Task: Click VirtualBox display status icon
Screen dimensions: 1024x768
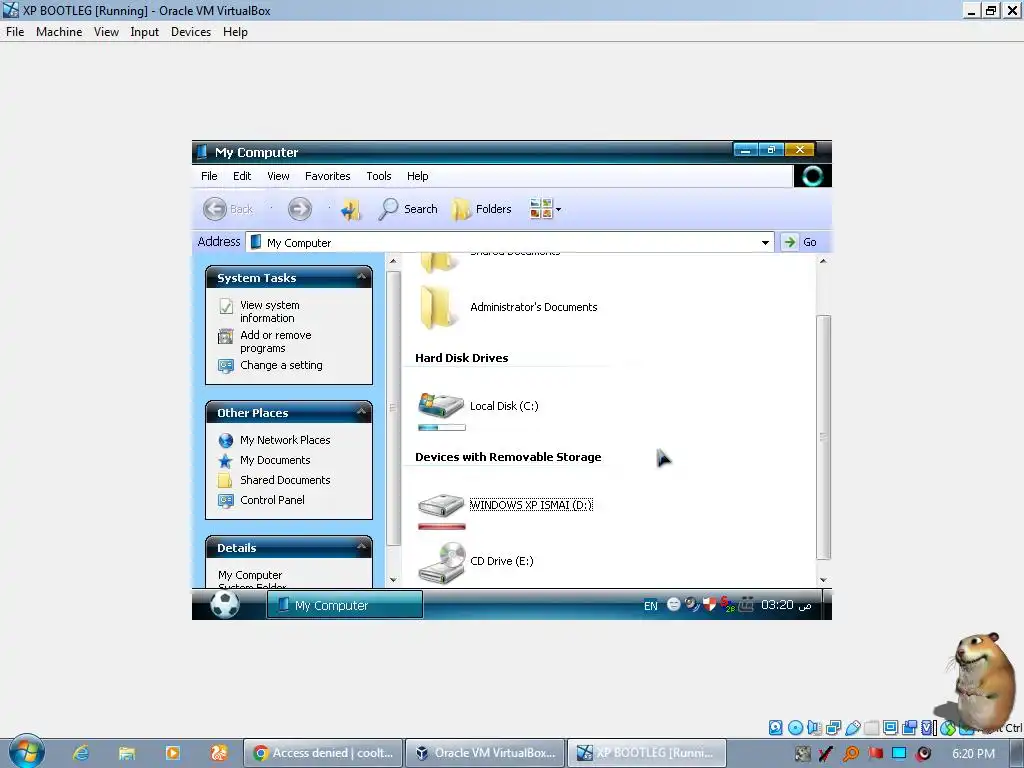Action: click(x=890, y=727)
